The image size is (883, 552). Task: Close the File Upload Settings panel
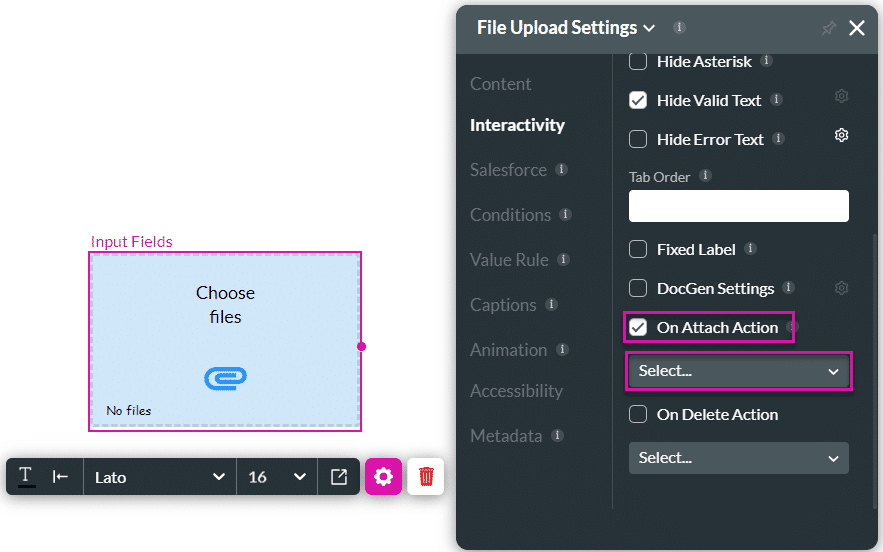click(857, 28)
